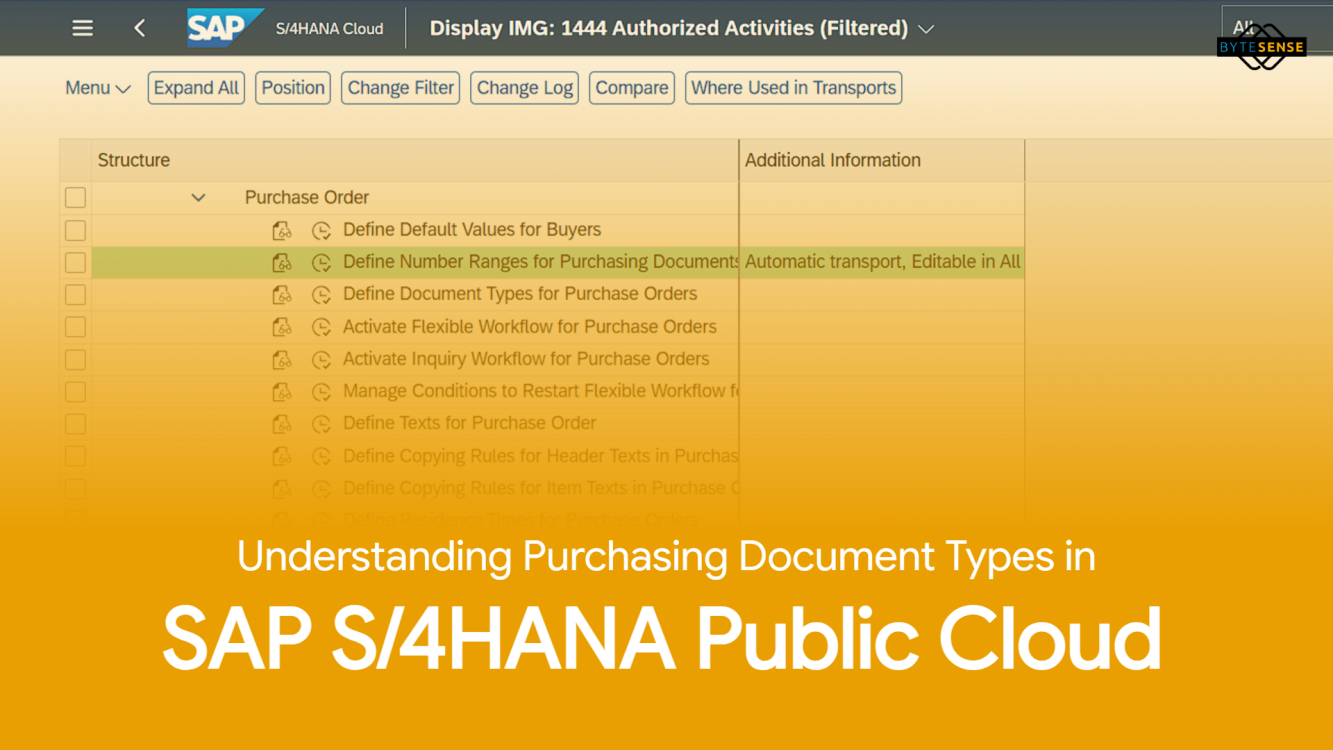1333x750 pixels.
Task: Open documentation icon for Copying Rules for Header Texts
Action: pyautogui.click(x=282, y=456)
